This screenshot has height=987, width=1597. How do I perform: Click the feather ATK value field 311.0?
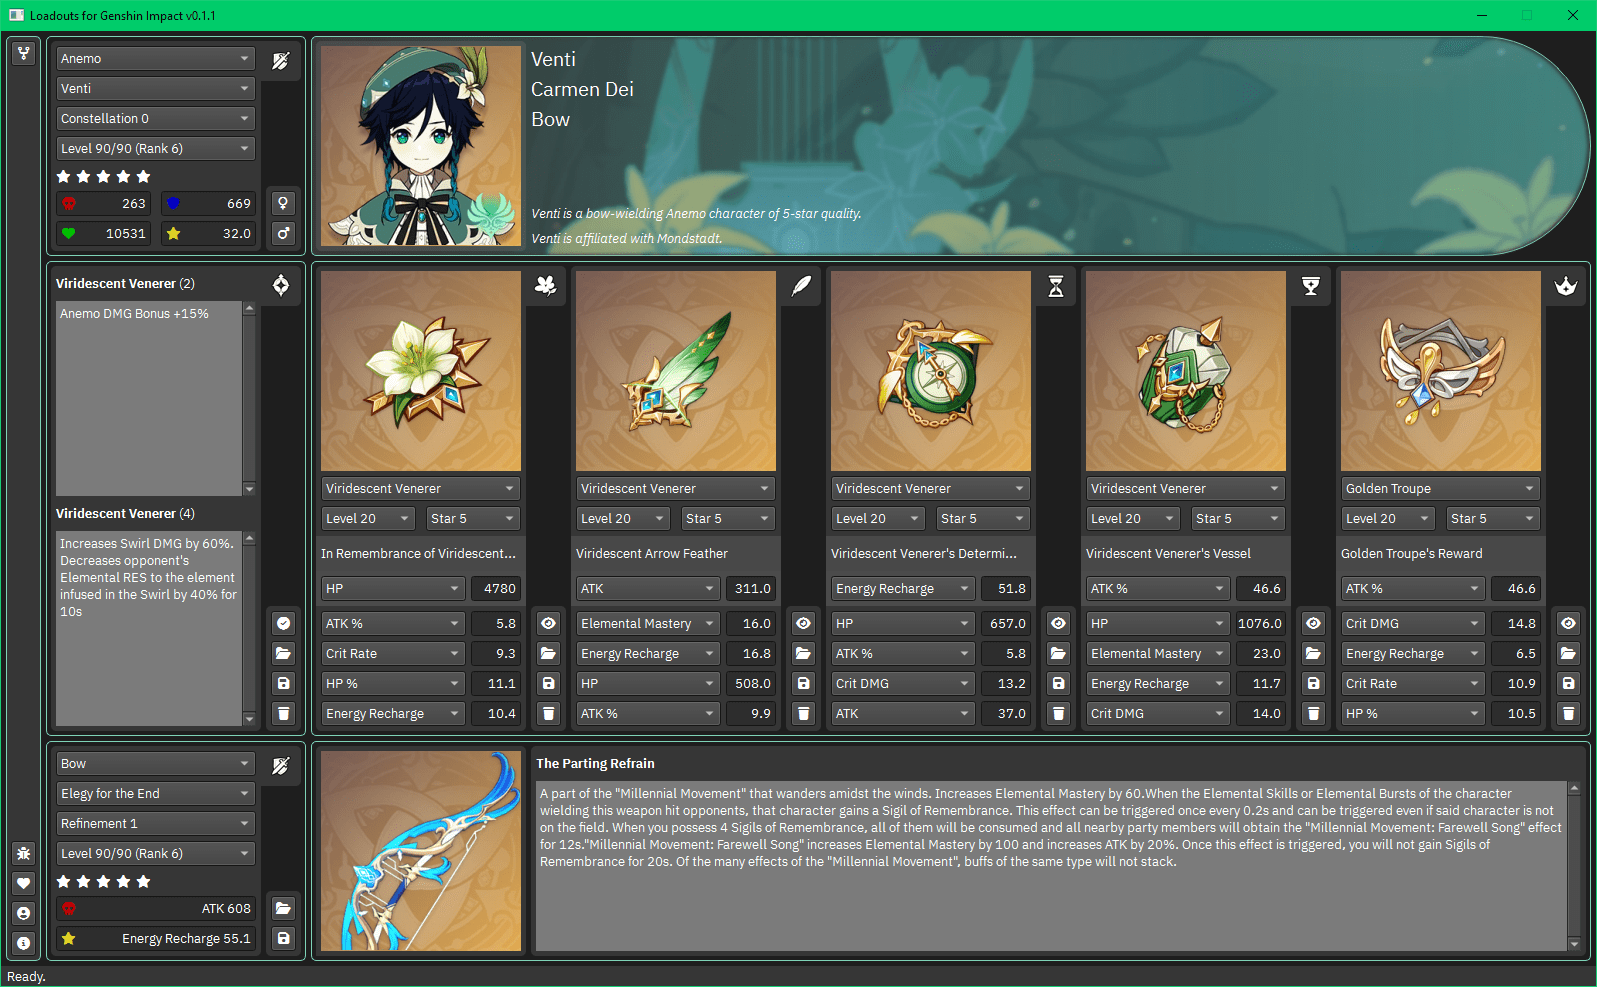750,588
